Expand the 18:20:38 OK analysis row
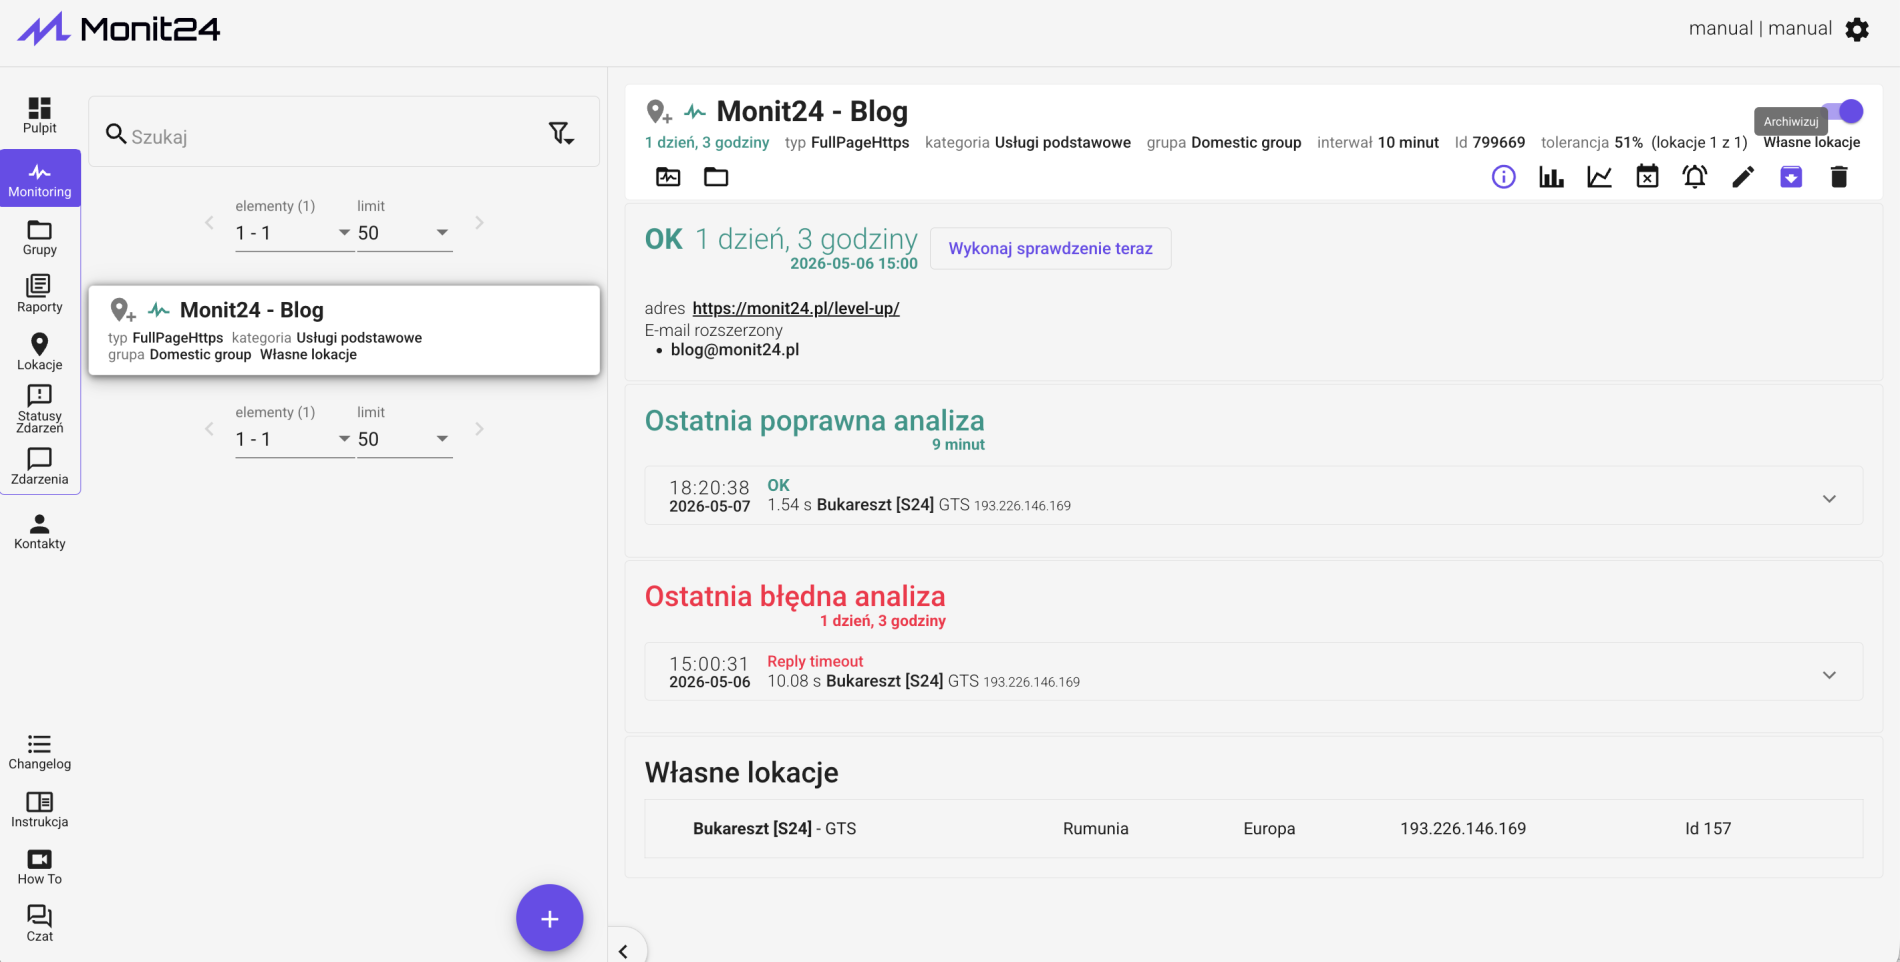The image size is (1900, 962). pos(1829,499)
